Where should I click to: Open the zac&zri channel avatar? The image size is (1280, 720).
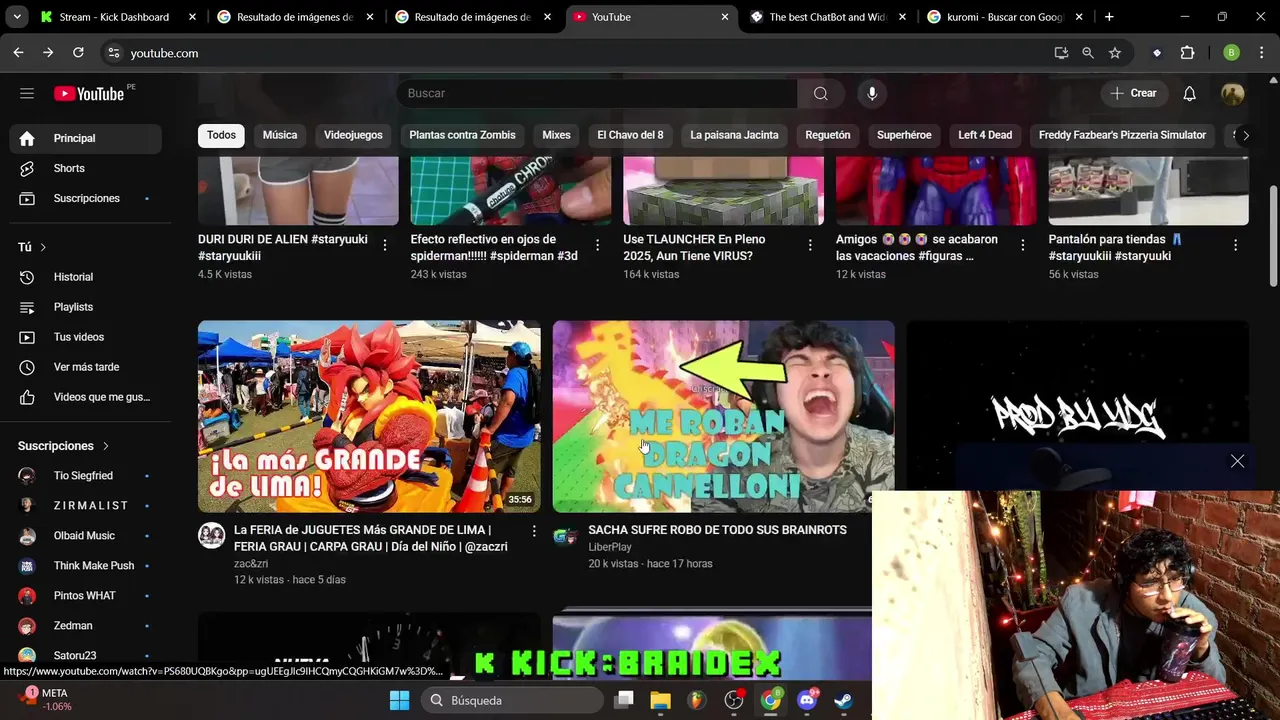[211, 535]
